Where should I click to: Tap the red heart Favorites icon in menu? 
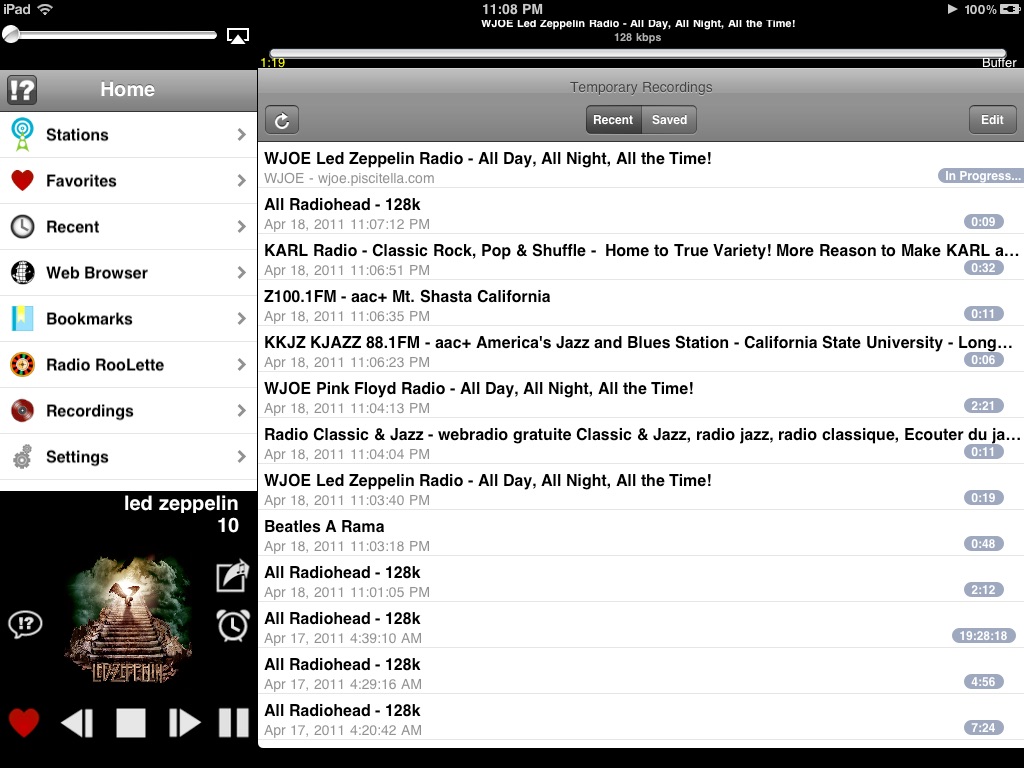(22, 180)
